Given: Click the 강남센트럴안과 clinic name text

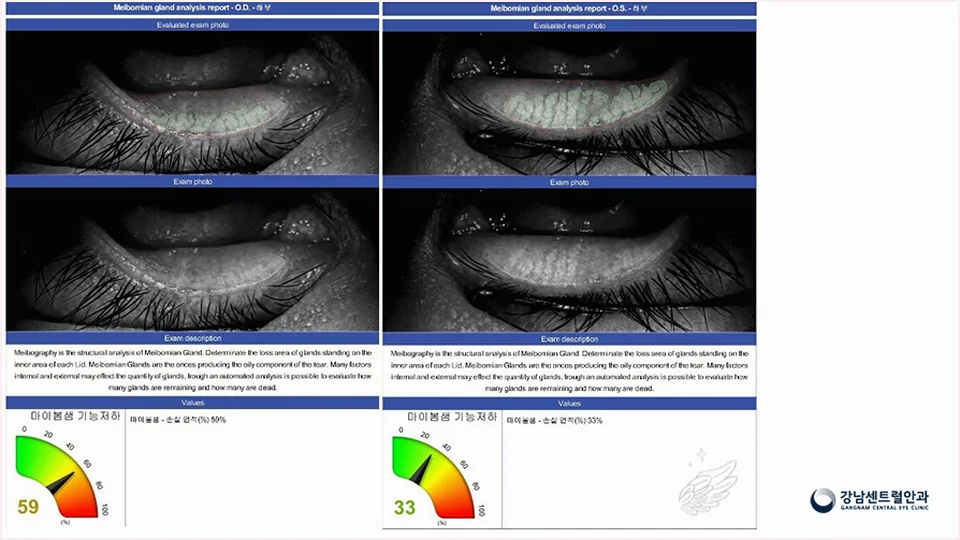Looking at the screenshot, I should coord(884,497).
